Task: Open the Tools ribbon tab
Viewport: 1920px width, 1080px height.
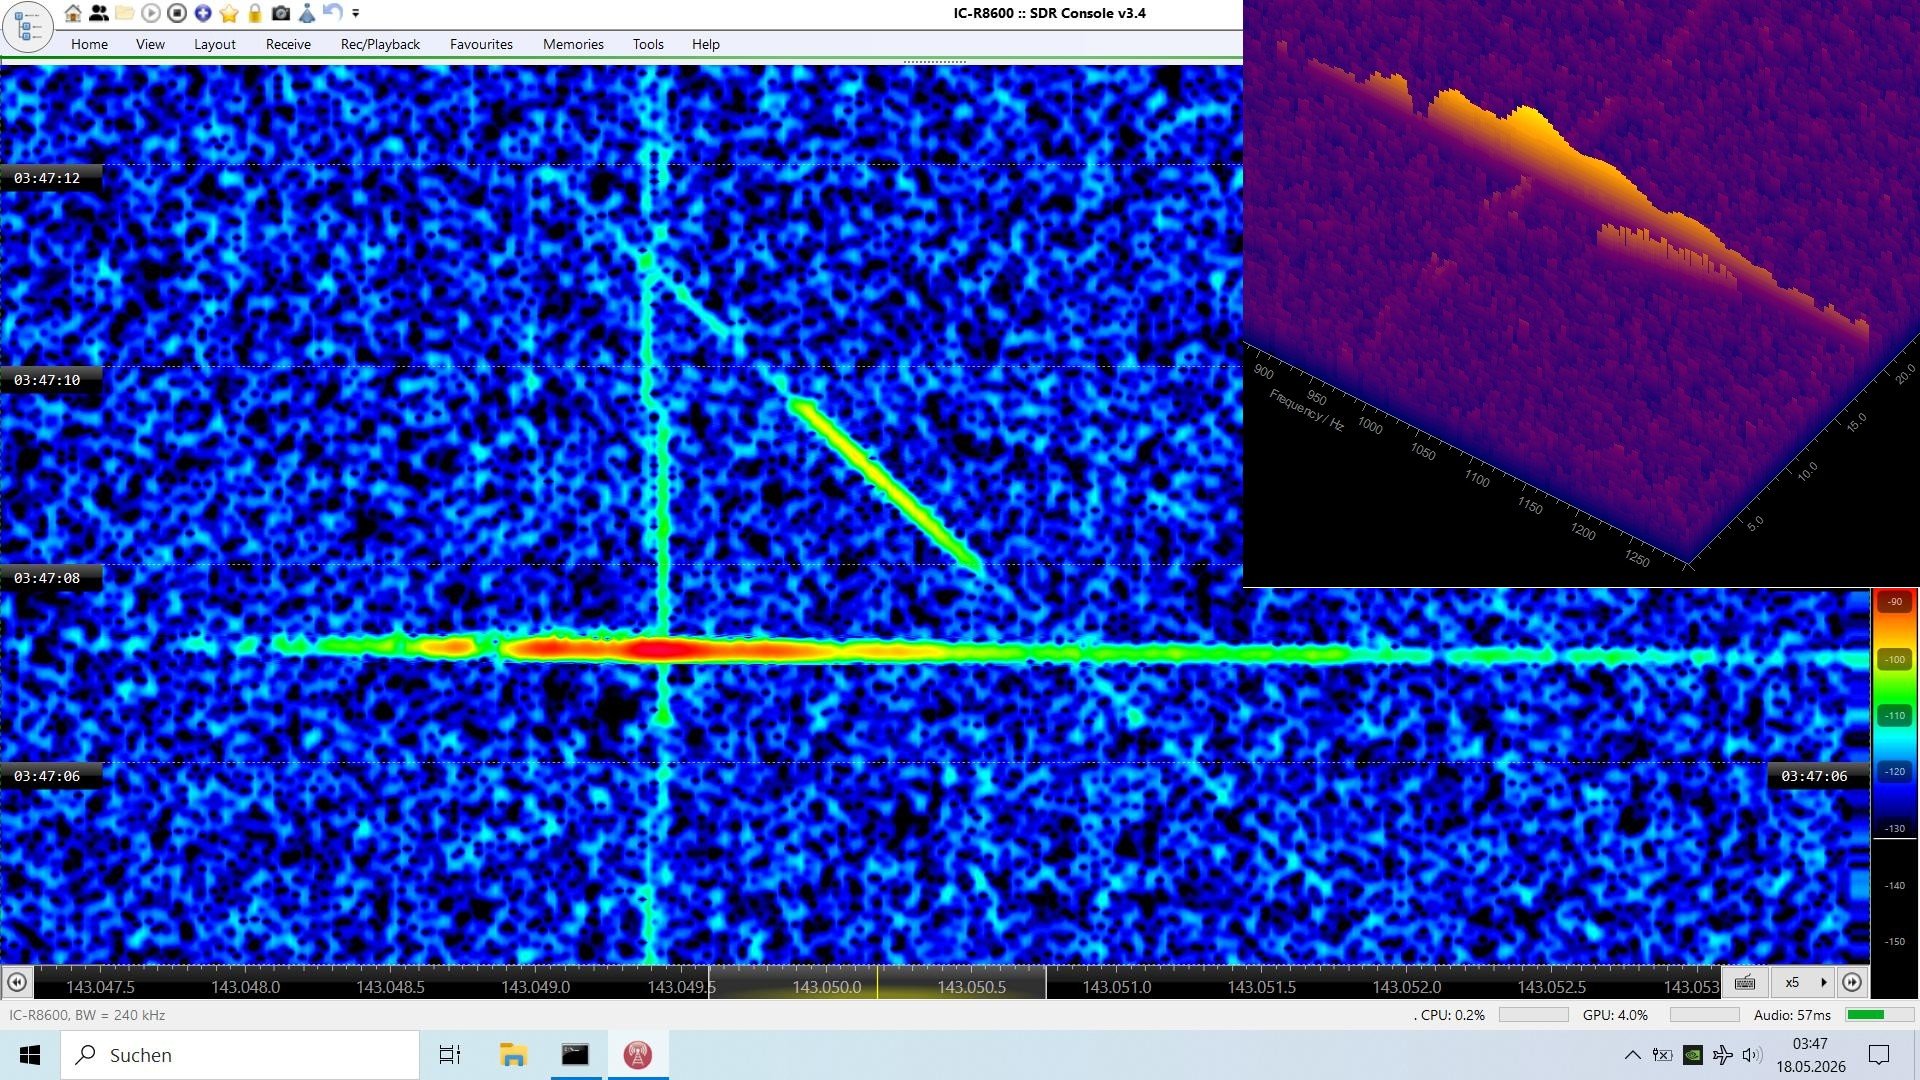Action: tap(648, 44)
